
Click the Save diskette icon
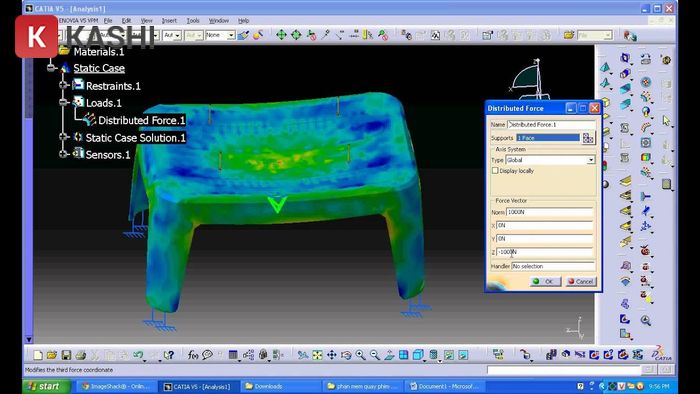(66, 355)
